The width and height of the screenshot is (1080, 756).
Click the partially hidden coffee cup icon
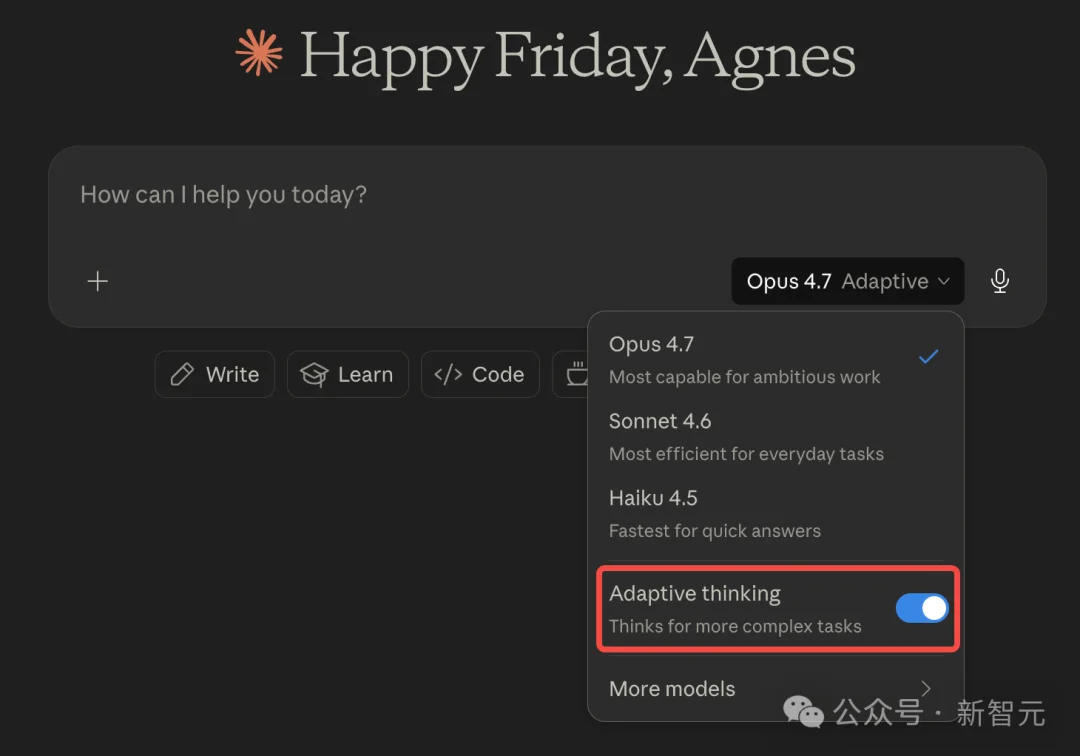pos(577,375)
